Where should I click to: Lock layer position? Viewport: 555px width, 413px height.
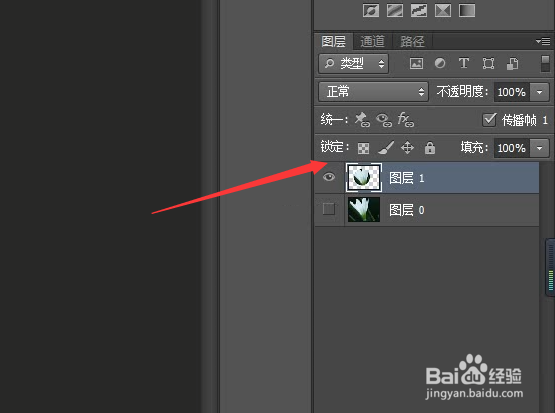[407, 148]
